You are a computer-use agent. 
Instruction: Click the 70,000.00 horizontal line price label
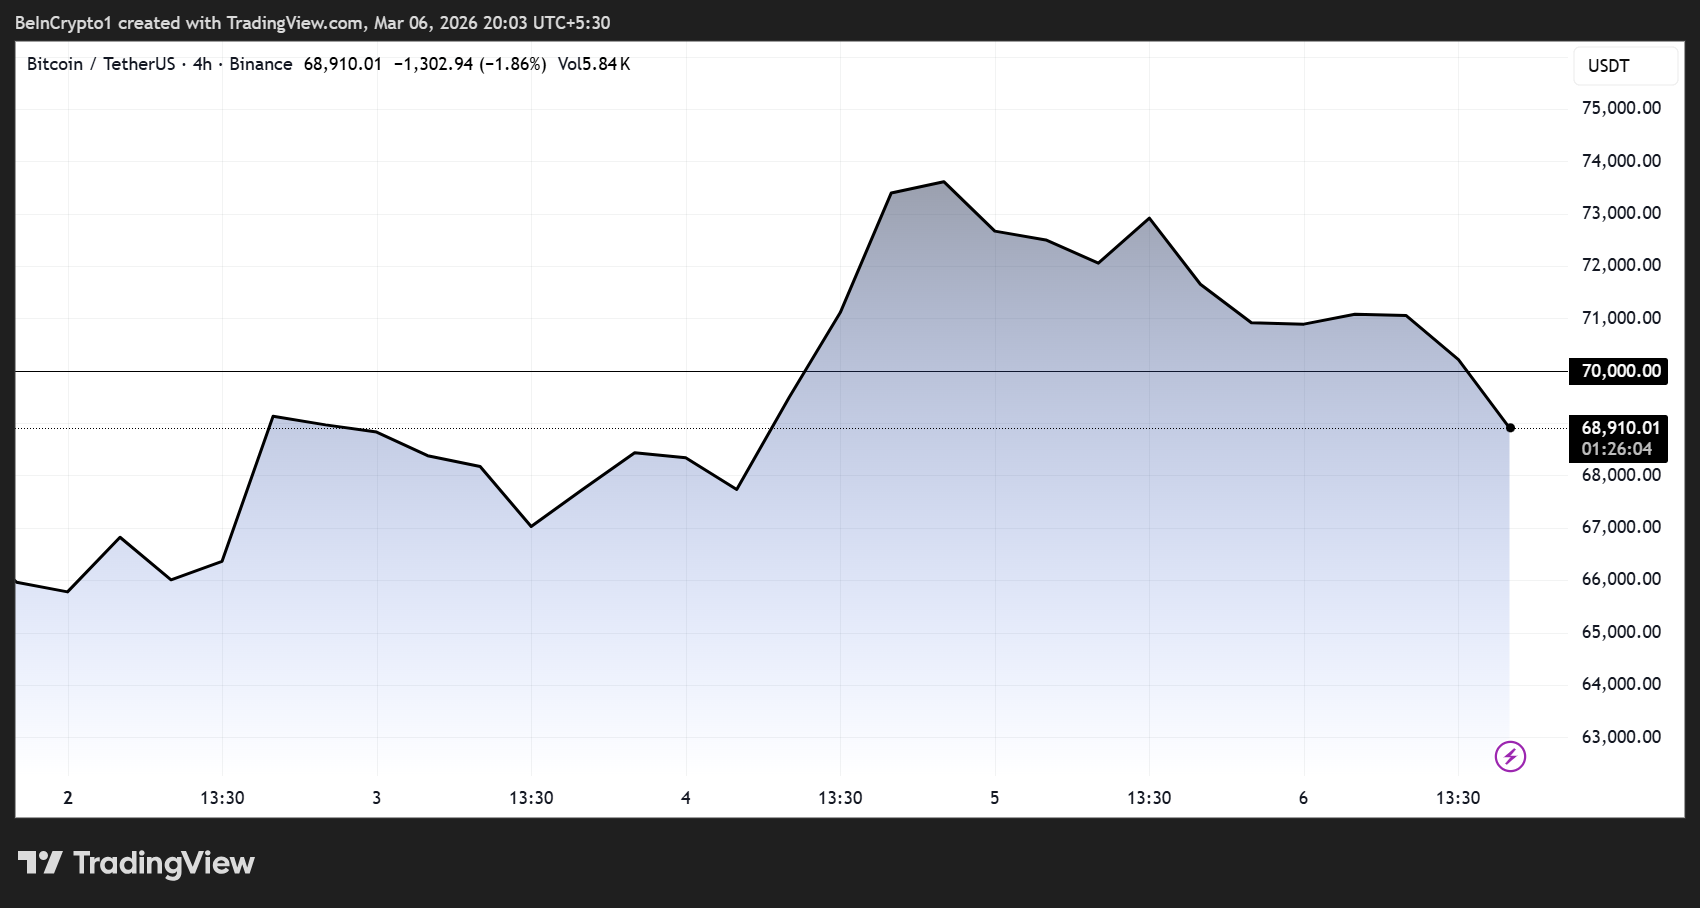coord(1620,371)
